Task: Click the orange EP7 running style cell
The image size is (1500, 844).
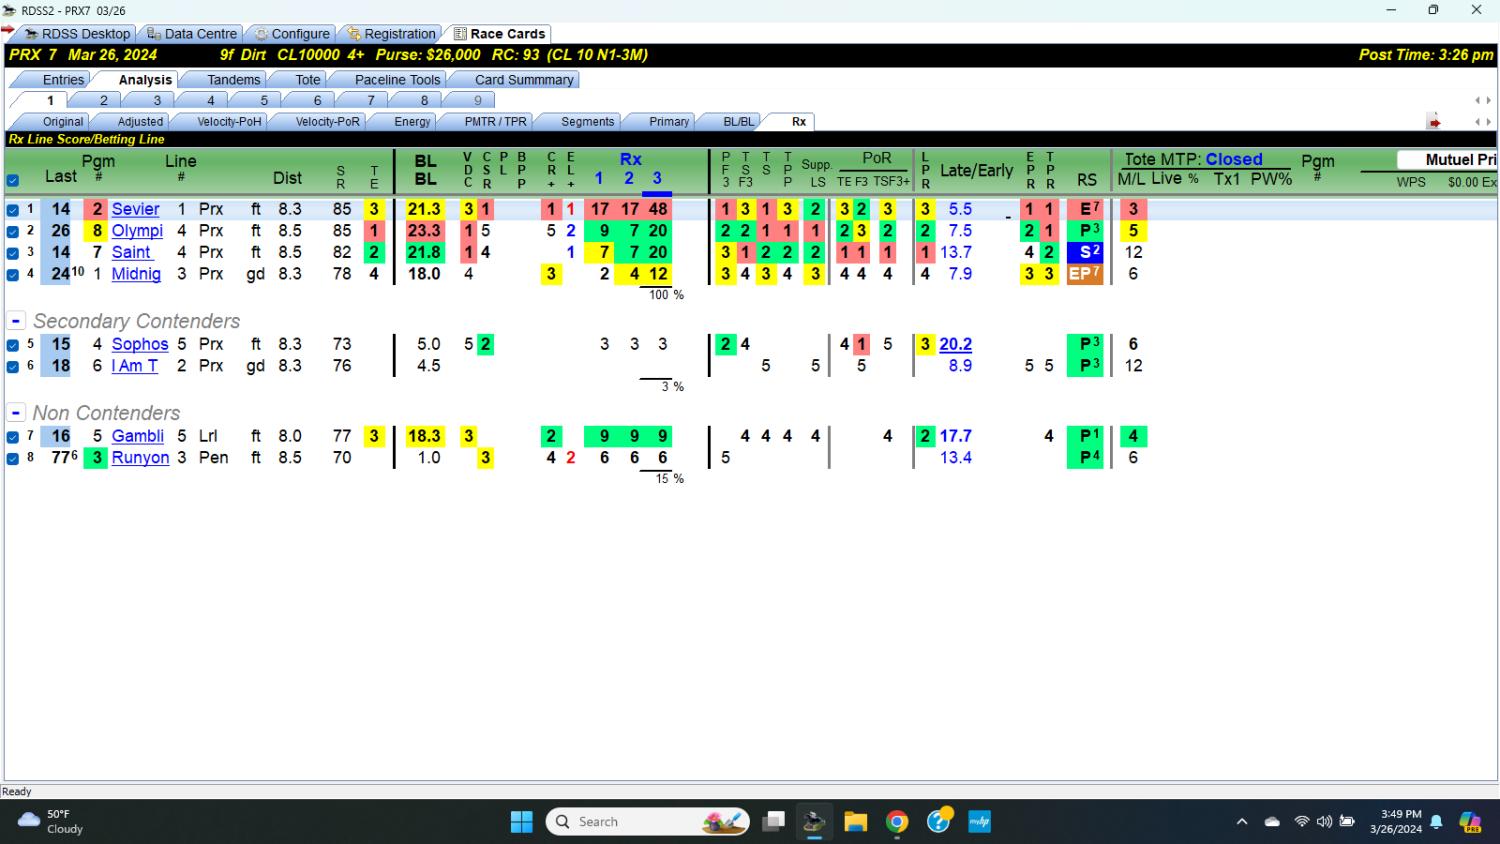Action: click(1085, 274)
